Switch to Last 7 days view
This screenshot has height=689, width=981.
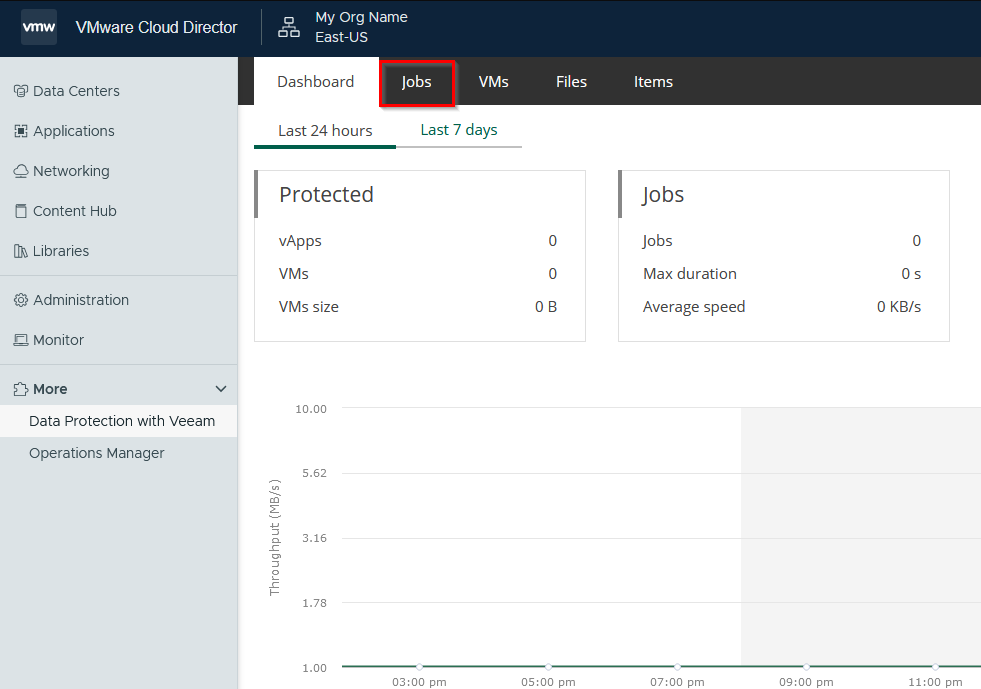459,130
